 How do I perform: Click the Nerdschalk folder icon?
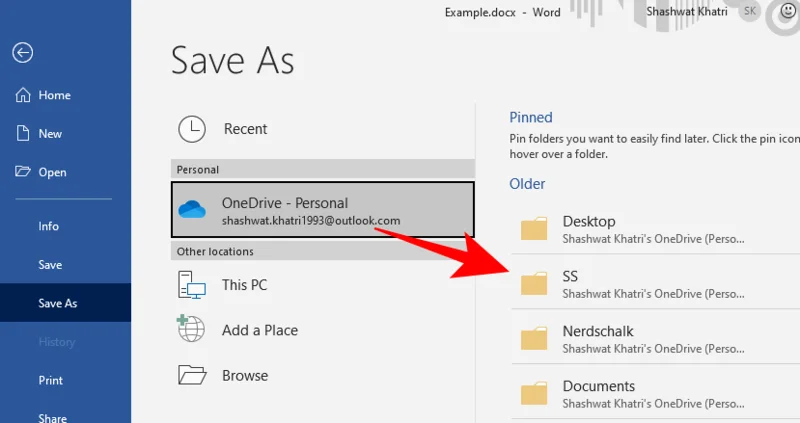coord(534,339)
